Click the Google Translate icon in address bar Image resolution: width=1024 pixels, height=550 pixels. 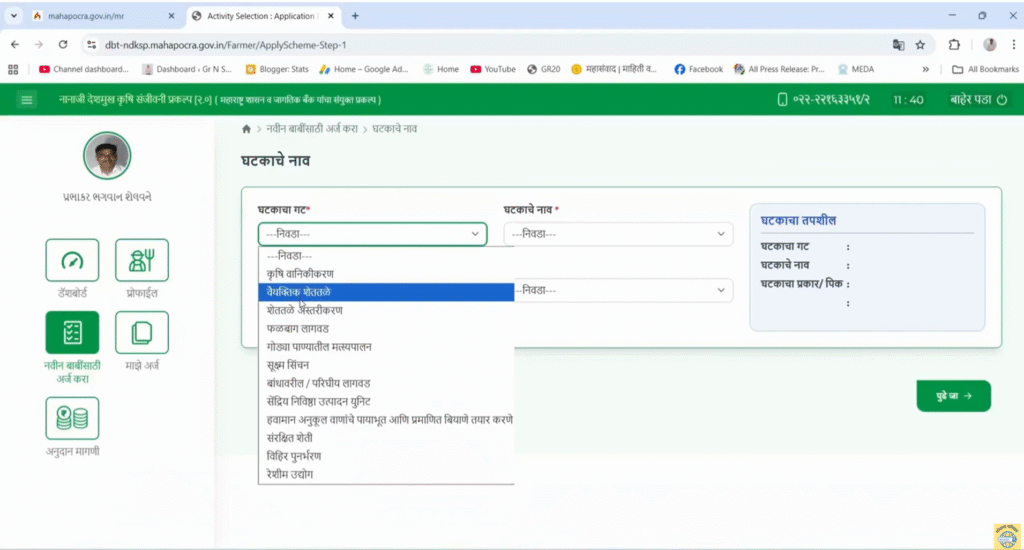[x=898, y=45]
